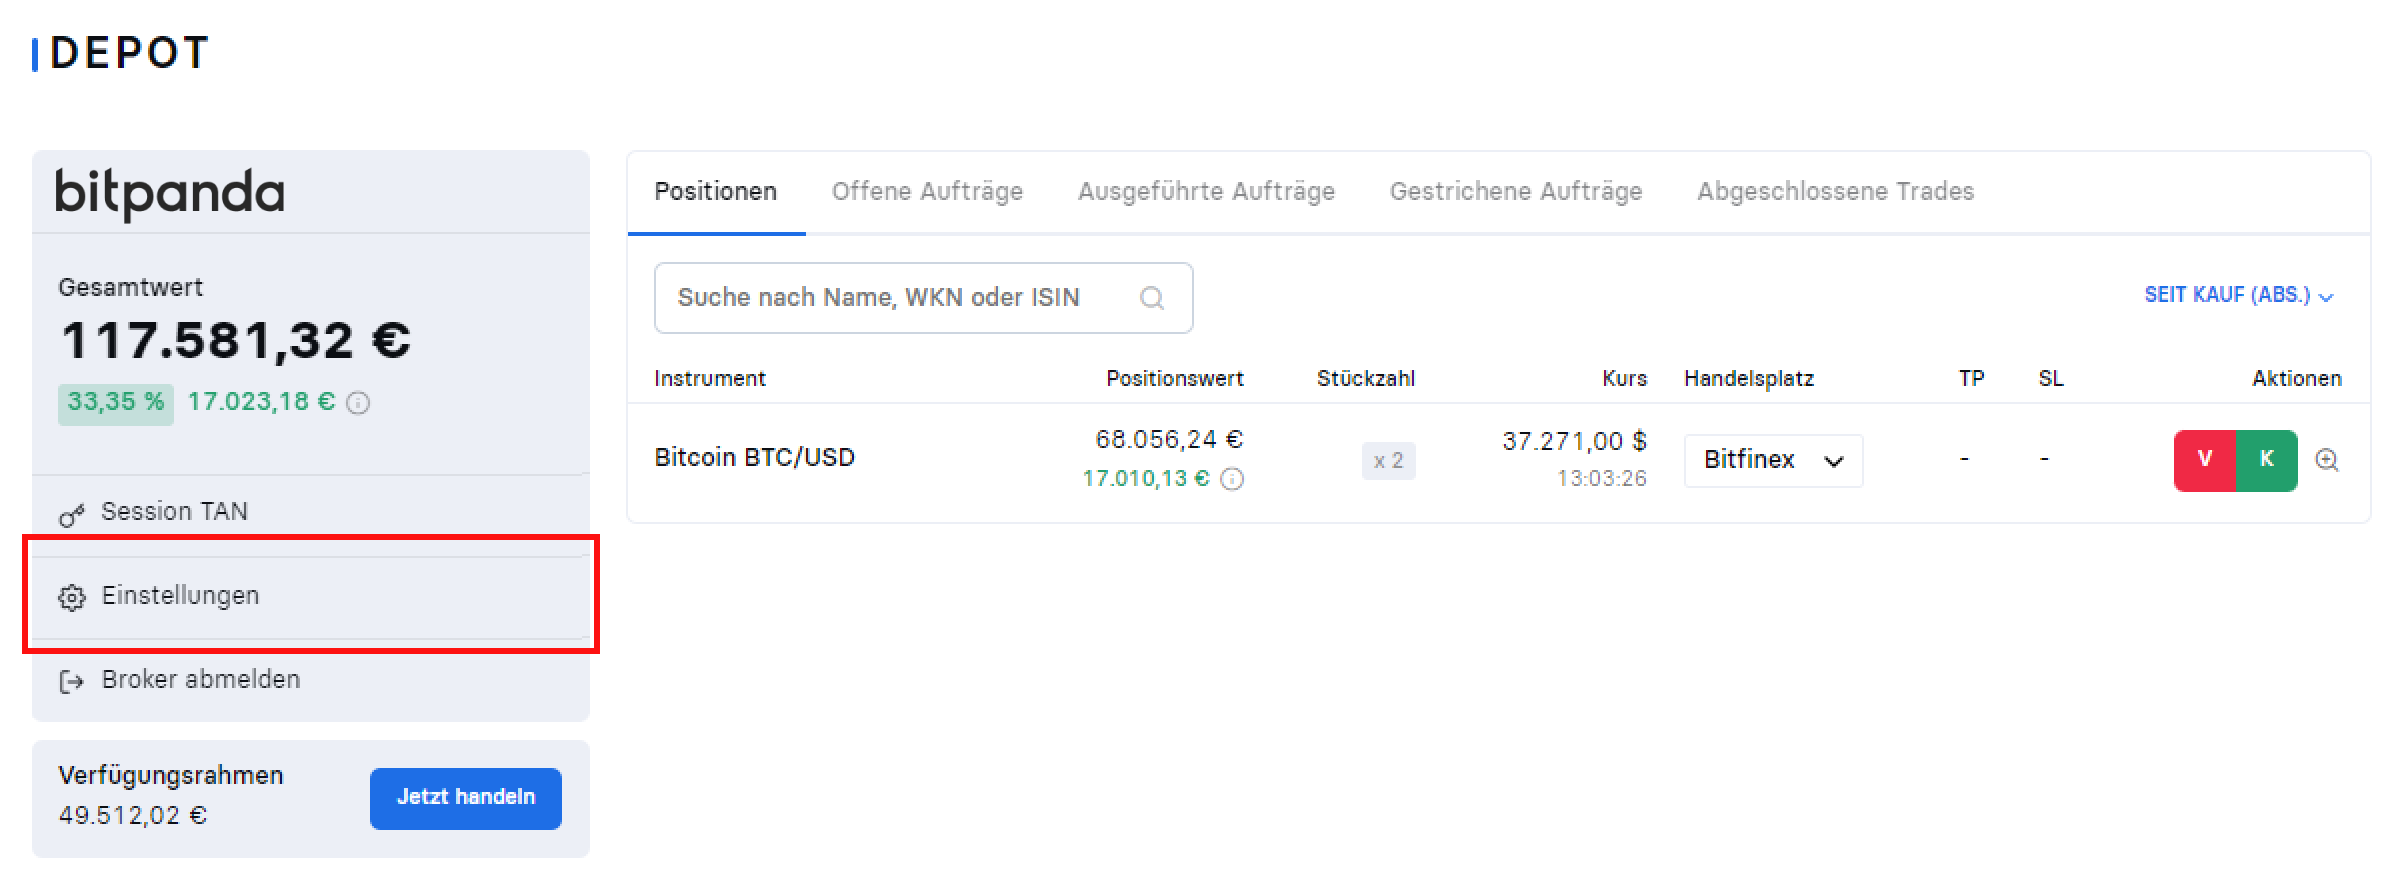The height and width of the screenshot is (894, 2402).
Task: Click the zoom details icon in Bitcoin row
Action: click(2327, 460)
